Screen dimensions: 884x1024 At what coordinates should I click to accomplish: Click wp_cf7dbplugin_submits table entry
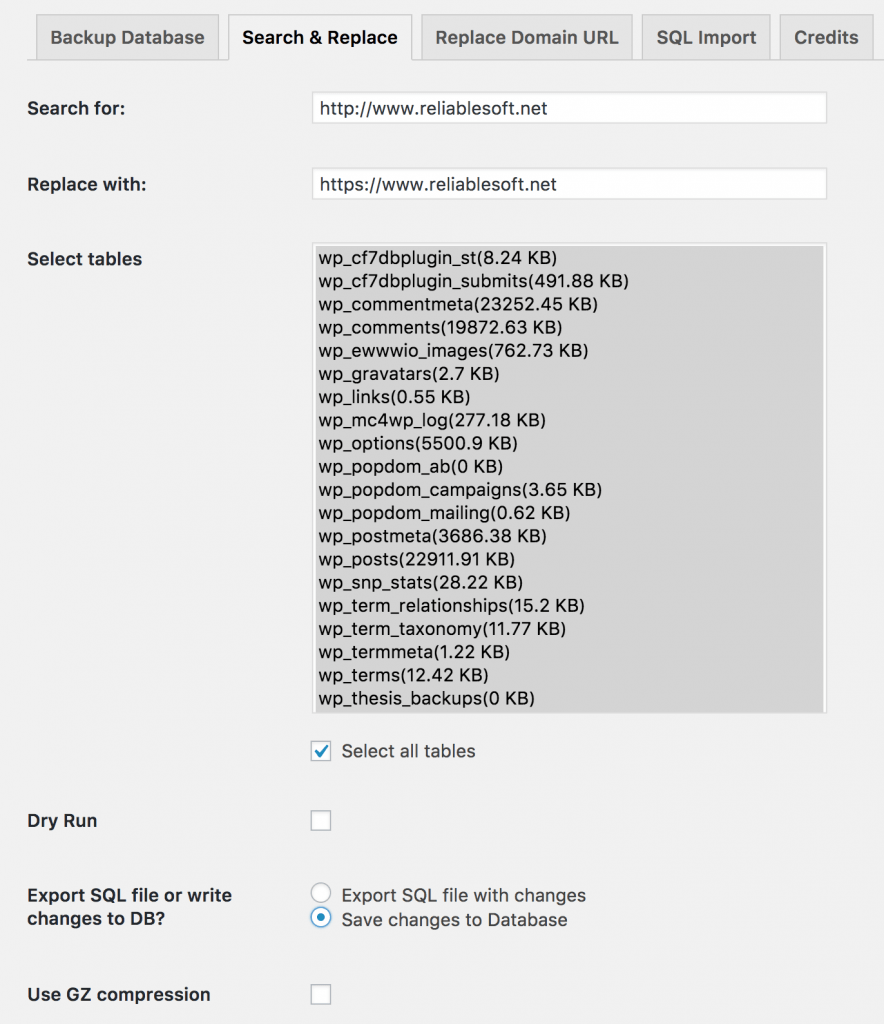(x=473, y=281)
